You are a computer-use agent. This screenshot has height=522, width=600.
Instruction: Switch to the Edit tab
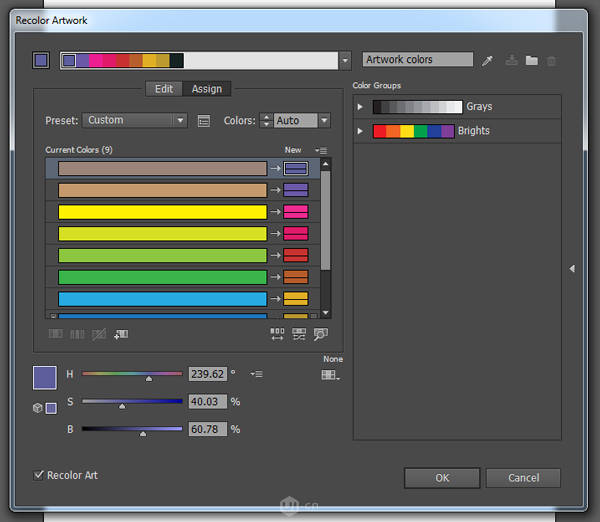pyautogui.click(x=164, y=89)
